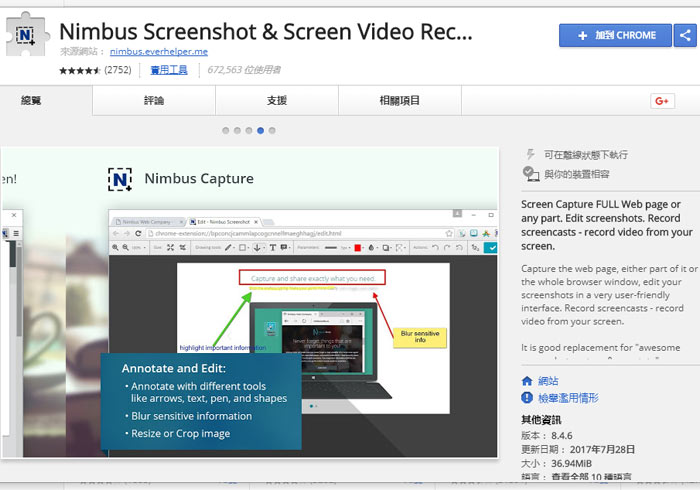Viewport: 700px width, 490px height.
Task: Switch to the 總覽 tab
Action: point(31,100)
